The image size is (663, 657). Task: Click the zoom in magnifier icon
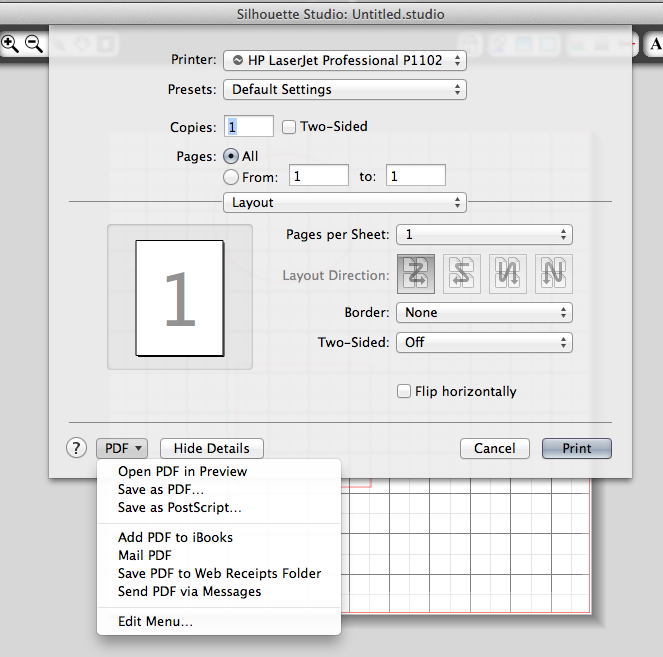tap(10, 44)
